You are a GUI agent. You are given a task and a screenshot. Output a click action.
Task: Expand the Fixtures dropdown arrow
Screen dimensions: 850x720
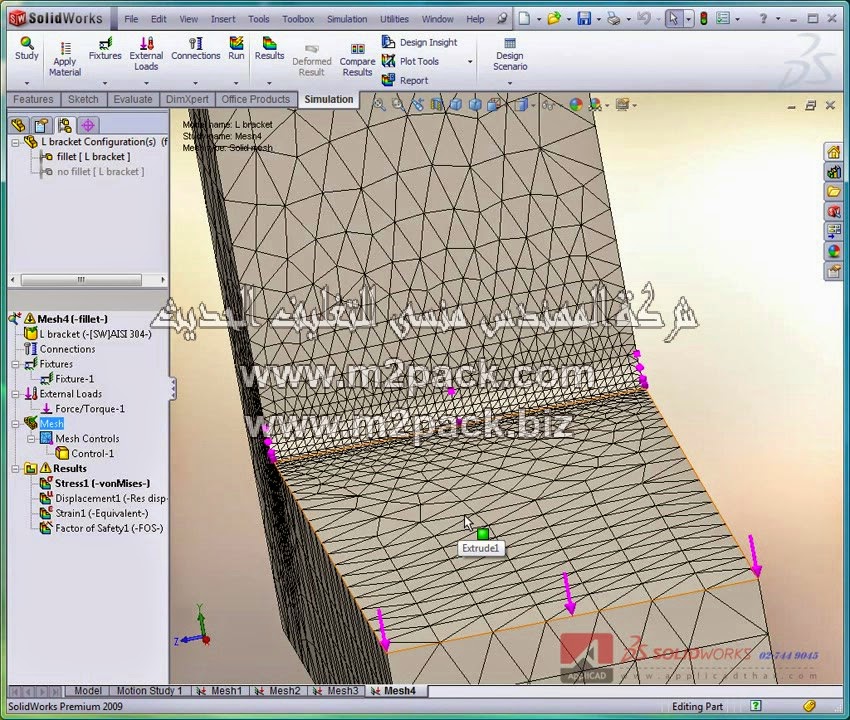click(105, 83)
